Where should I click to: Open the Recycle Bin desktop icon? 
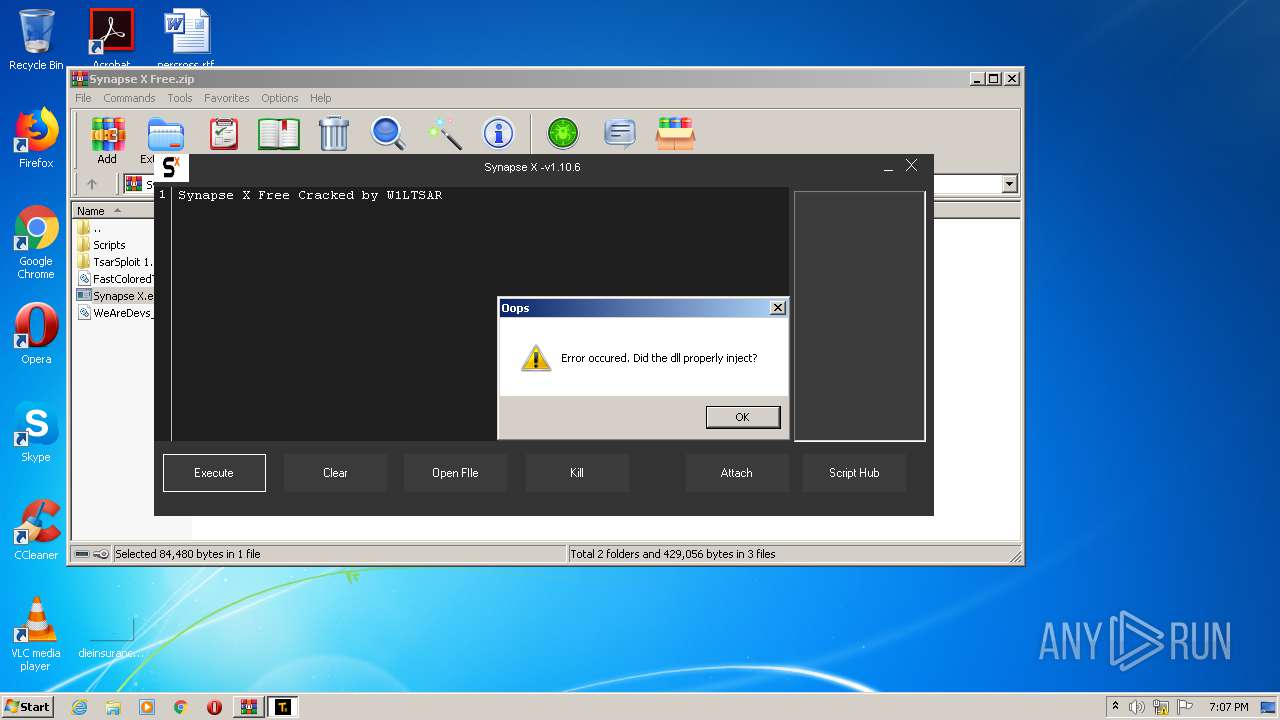[36, 40]
